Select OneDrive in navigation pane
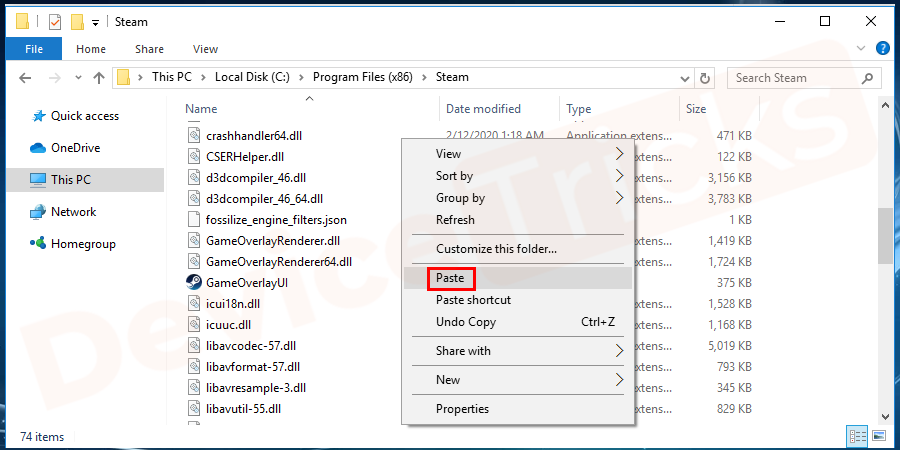 [75, 148]
